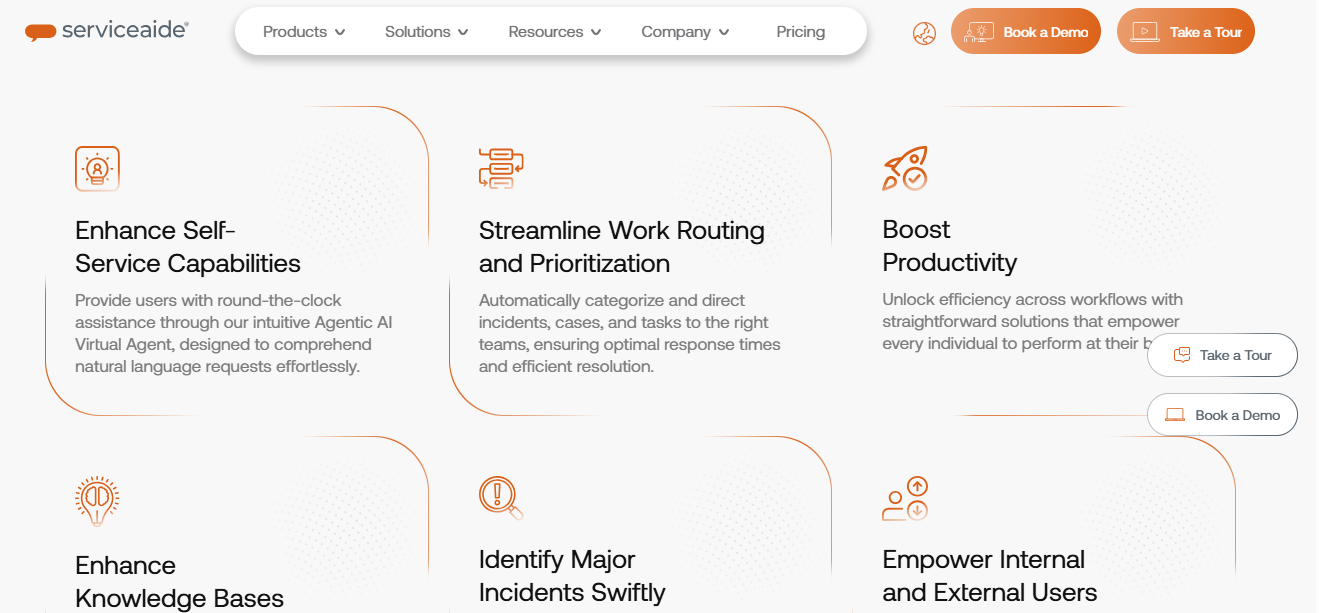This screenshot has width=1319, height=613.
Task: Click the rocket Boost Productivity icon
Action: 905,168
